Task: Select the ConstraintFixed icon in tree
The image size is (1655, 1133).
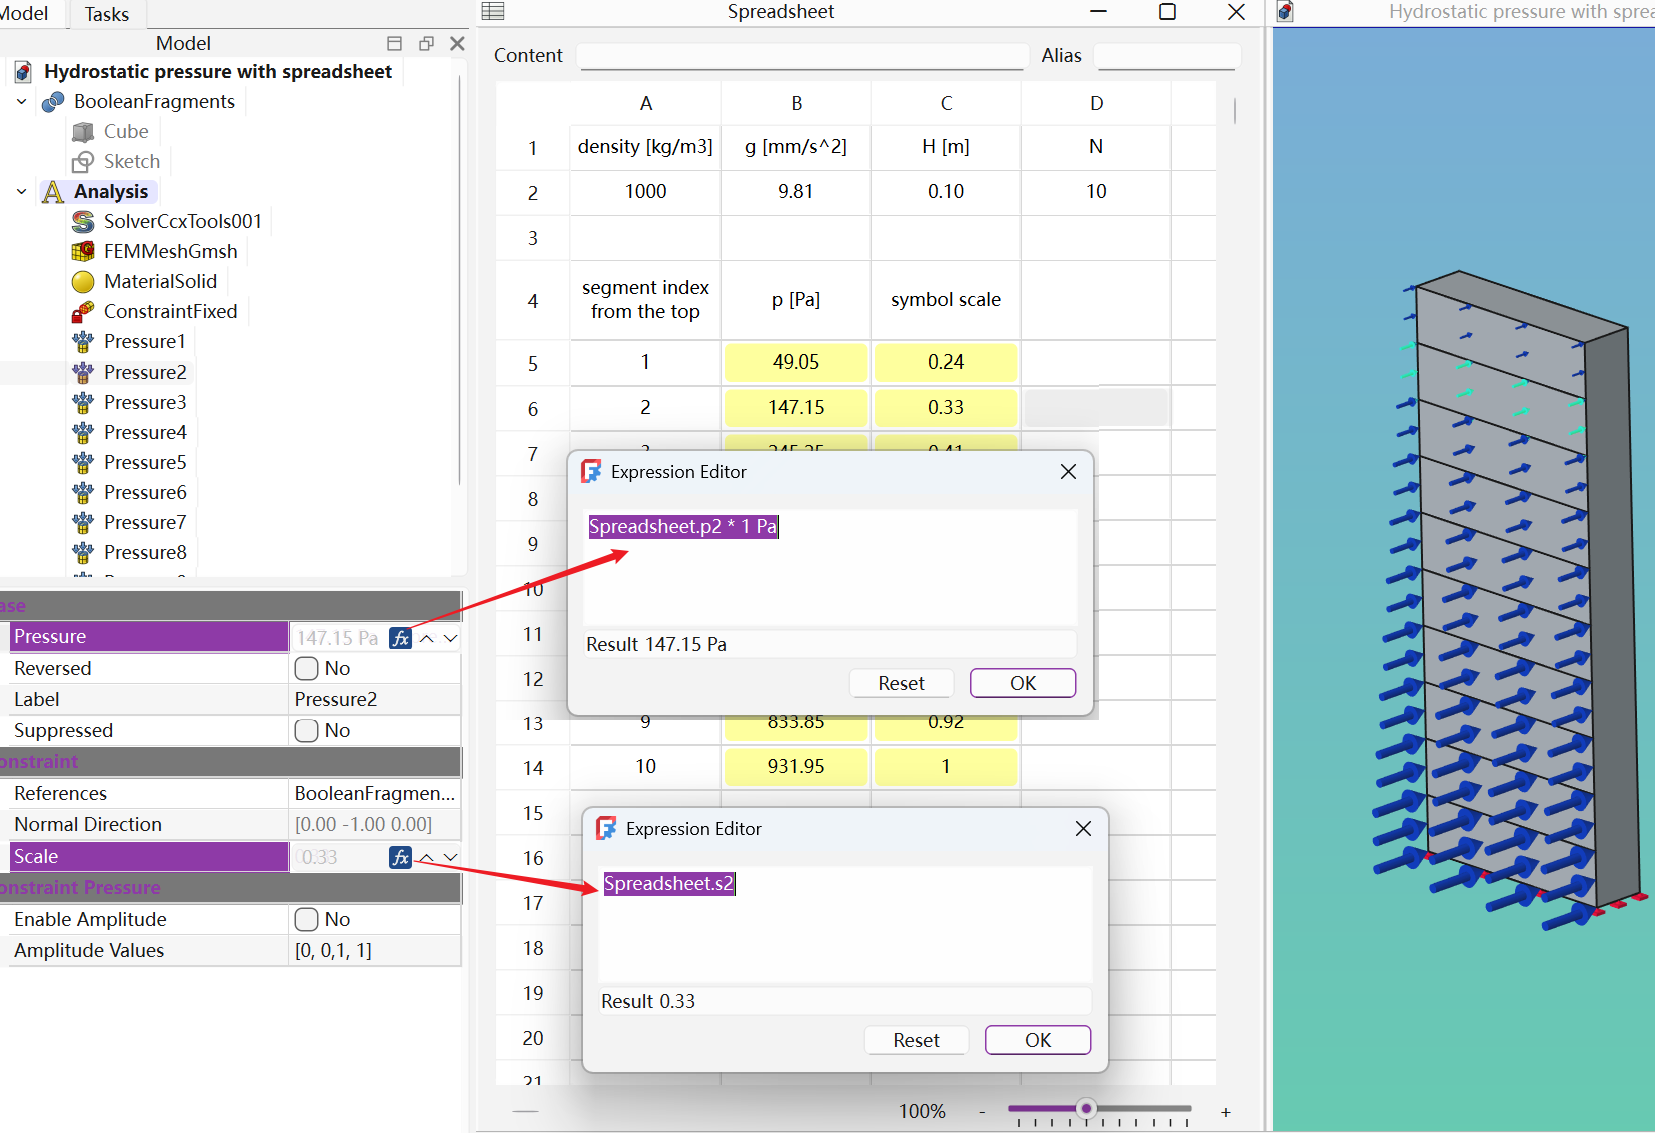Action: click(83, 312)
